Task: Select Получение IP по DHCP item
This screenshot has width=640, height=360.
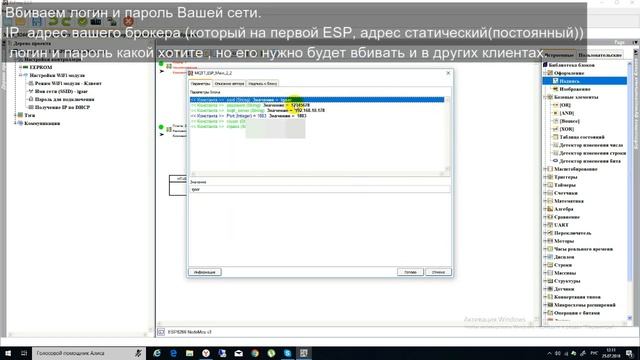Action: (62, 107)
